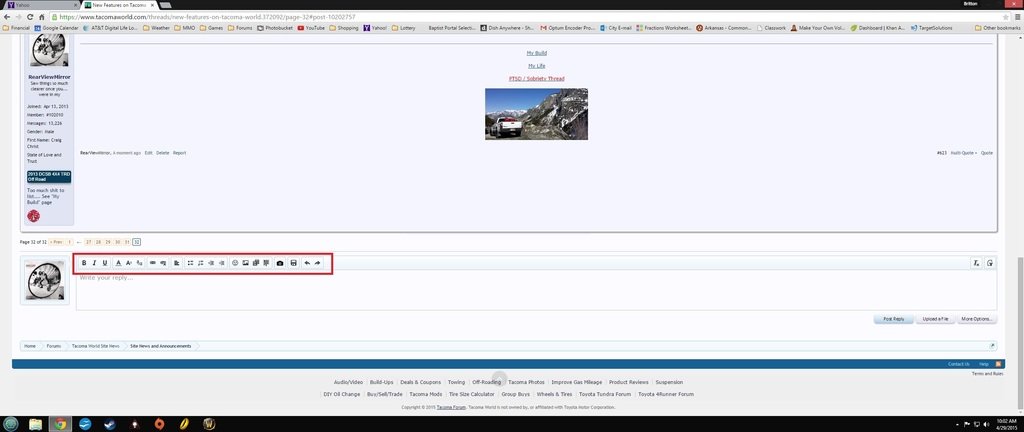
Task: Click the insert link icon
Action: (x=153, y=263)
